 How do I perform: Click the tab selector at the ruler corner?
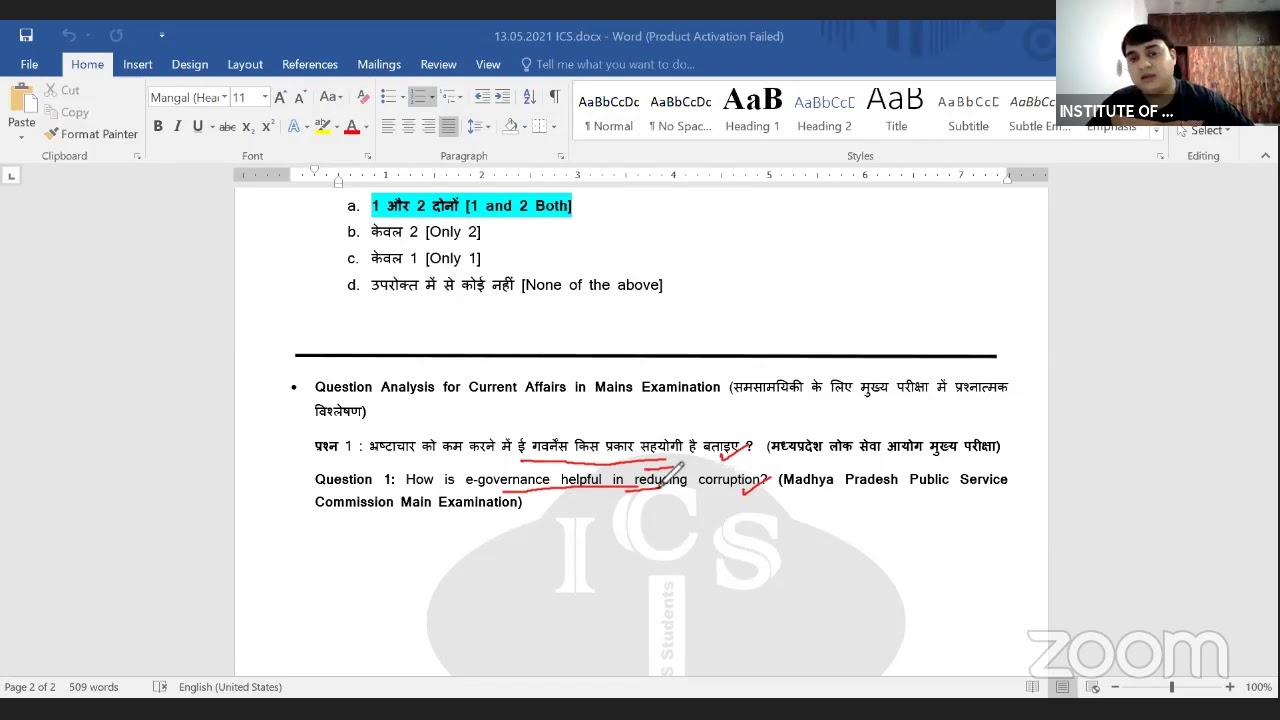point(11,176)
